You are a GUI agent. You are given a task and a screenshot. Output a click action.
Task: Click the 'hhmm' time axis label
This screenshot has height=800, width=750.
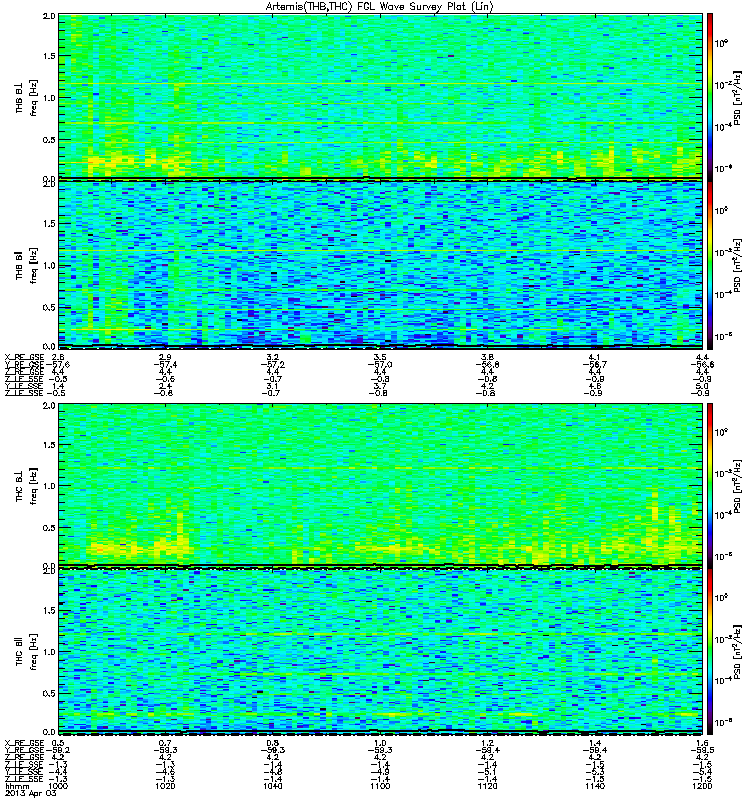tap(17, 786)
